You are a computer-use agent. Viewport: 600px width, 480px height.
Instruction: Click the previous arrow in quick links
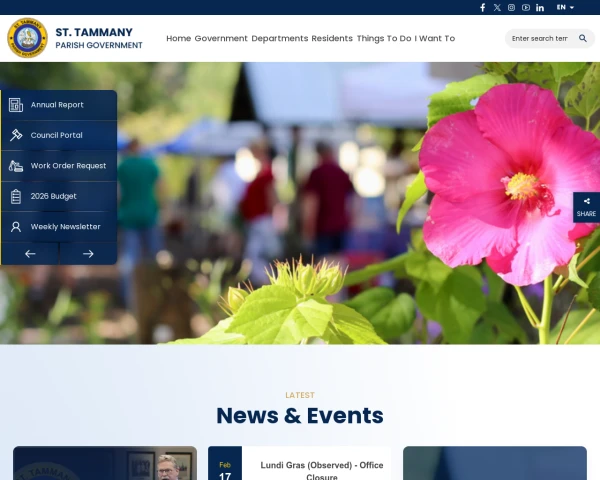click(30, 253)
